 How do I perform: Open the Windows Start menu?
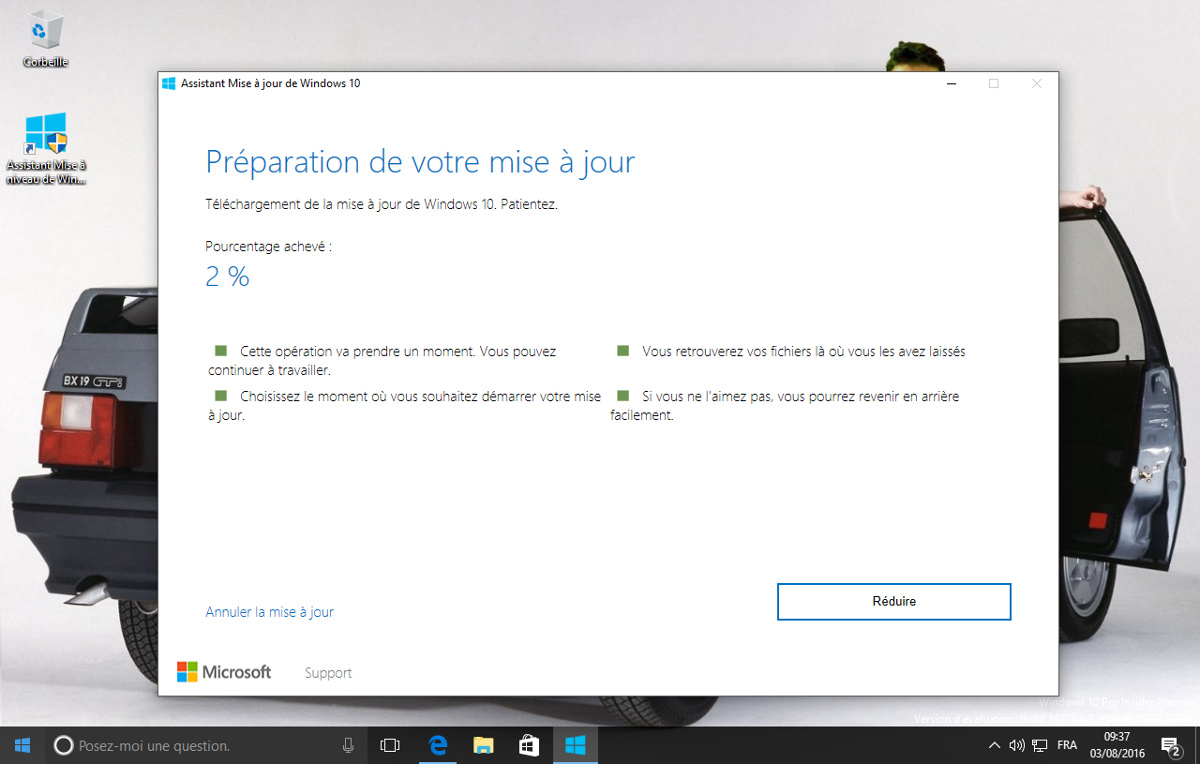tap(22, 745)
